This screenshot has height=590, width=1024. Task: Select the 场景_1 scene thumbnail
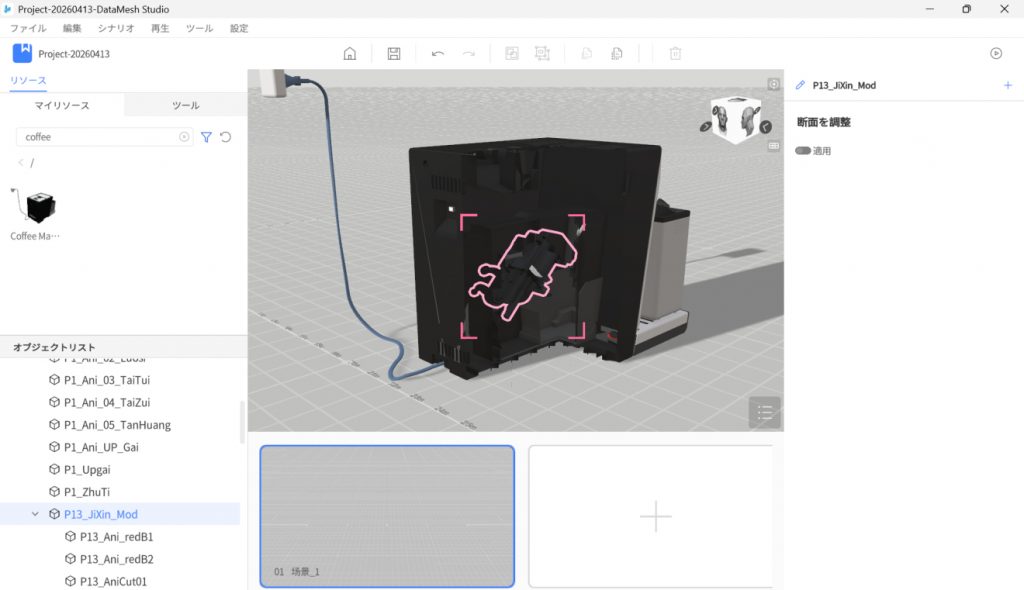point(387,516)
